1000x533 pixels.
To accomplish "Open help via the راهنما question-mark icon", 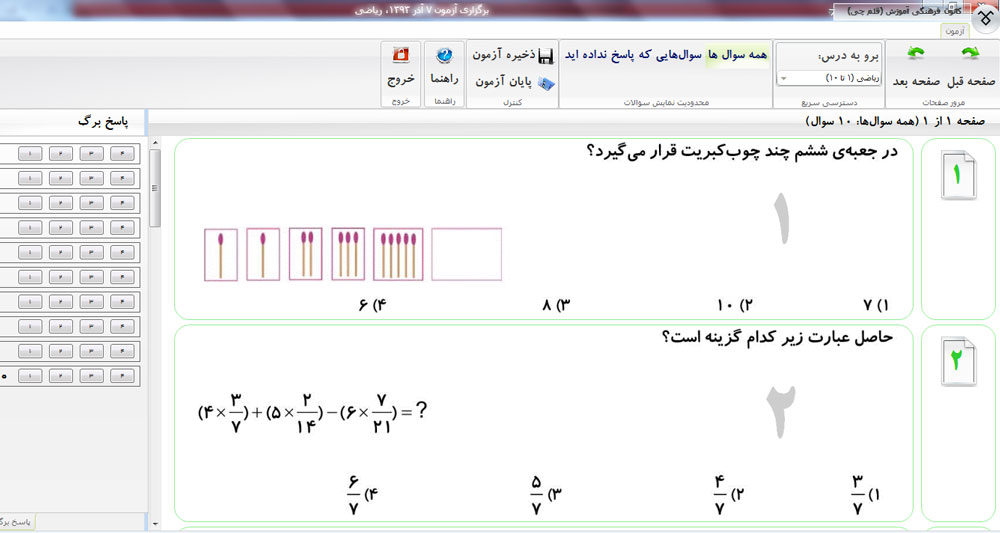I will [444, 56].
